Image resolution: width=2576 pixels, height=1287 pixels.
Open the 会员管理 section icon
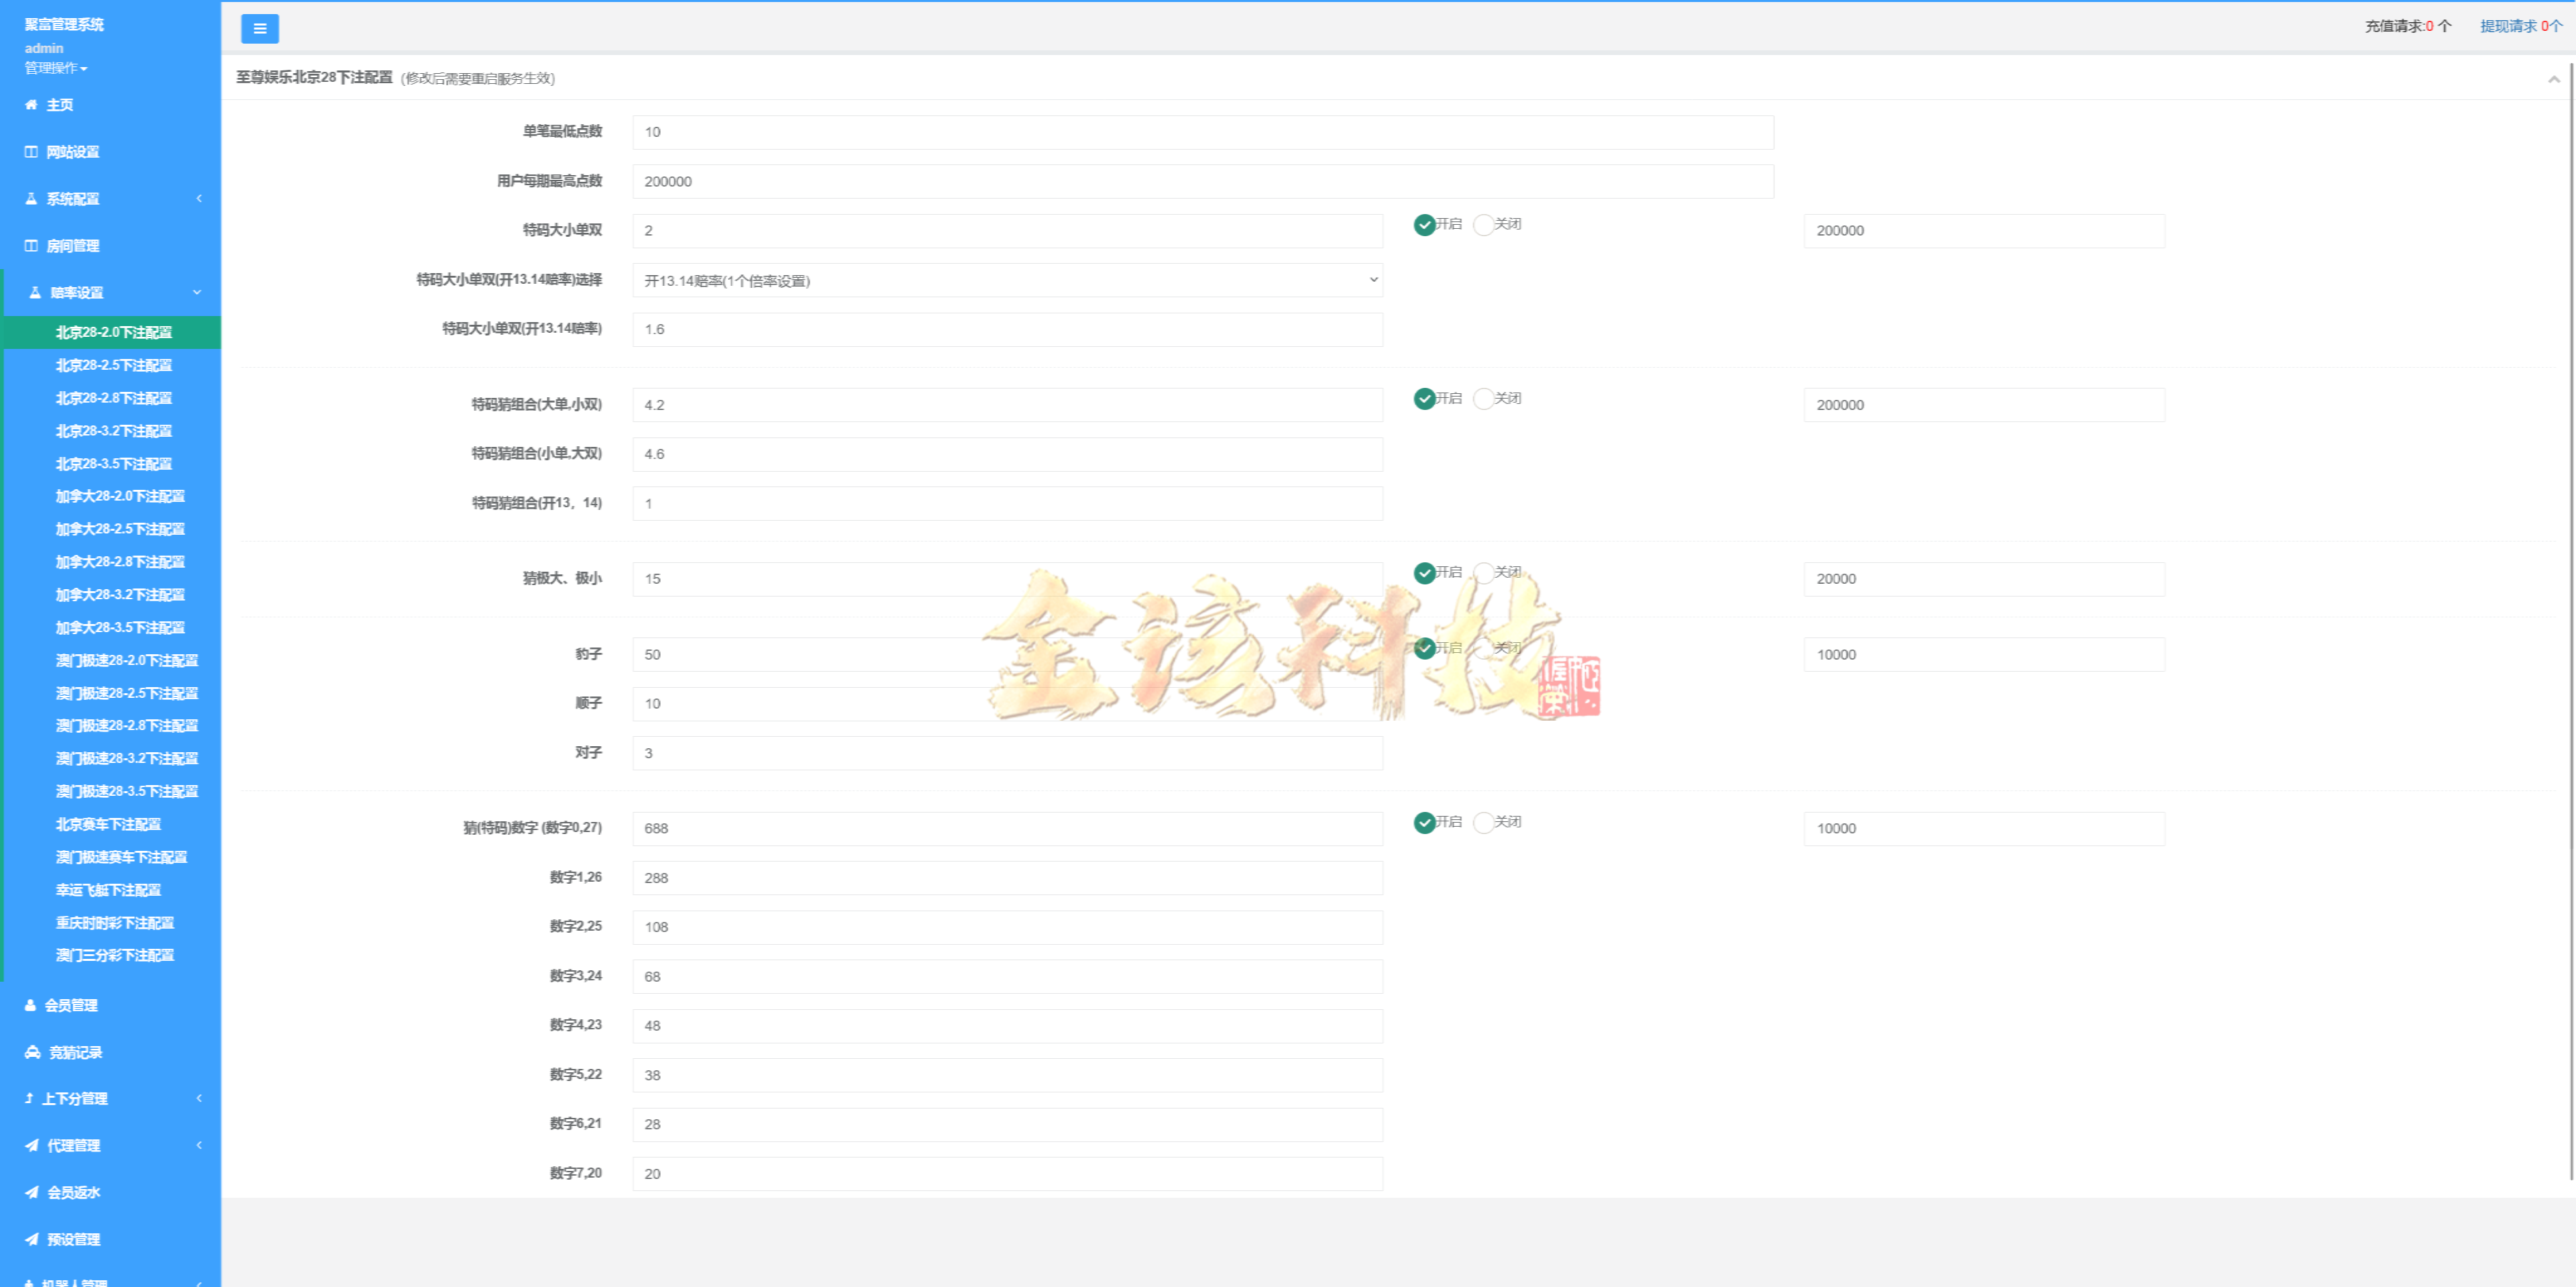tap(30, 1005)
